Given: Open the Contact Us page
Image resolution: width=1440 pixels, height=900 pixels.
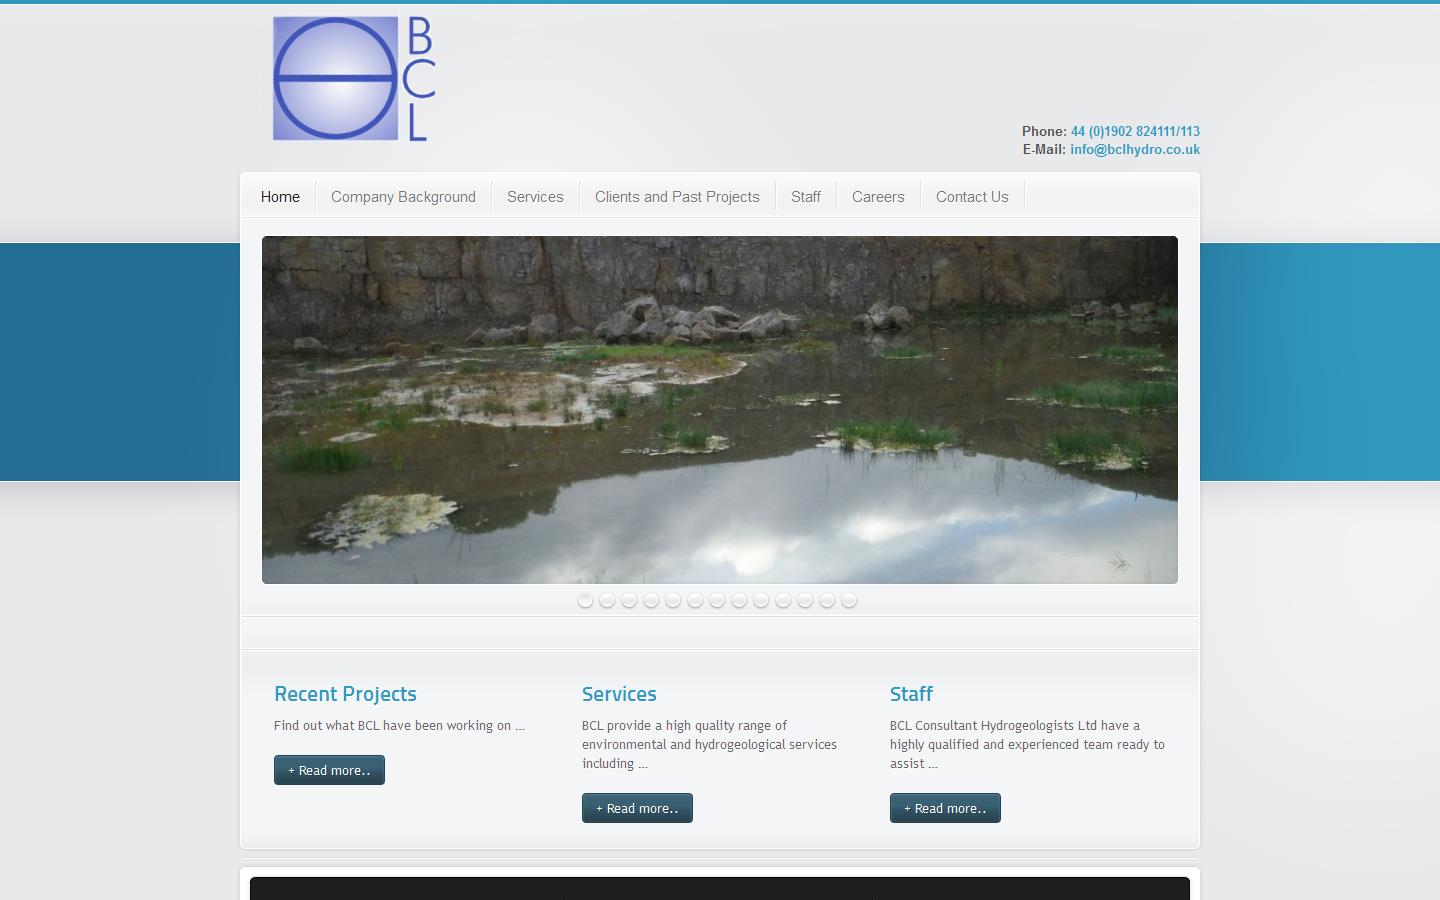Looking at the screenshot, I should coord(972,197).
